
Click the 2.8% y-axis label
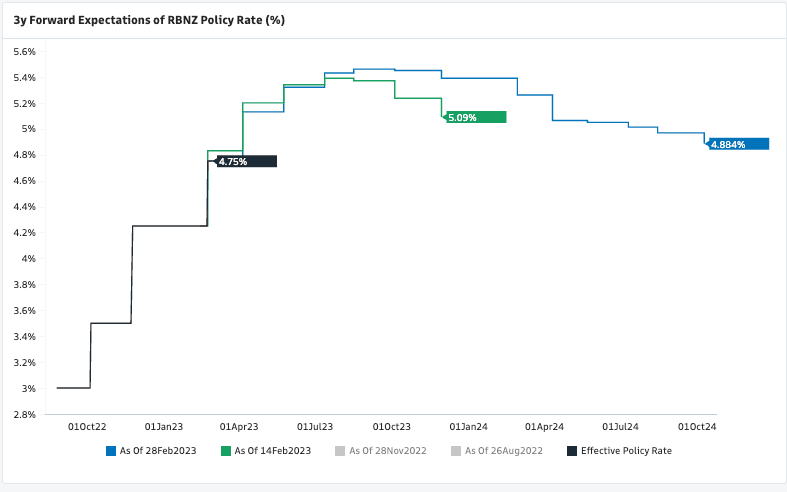point(24,414)
